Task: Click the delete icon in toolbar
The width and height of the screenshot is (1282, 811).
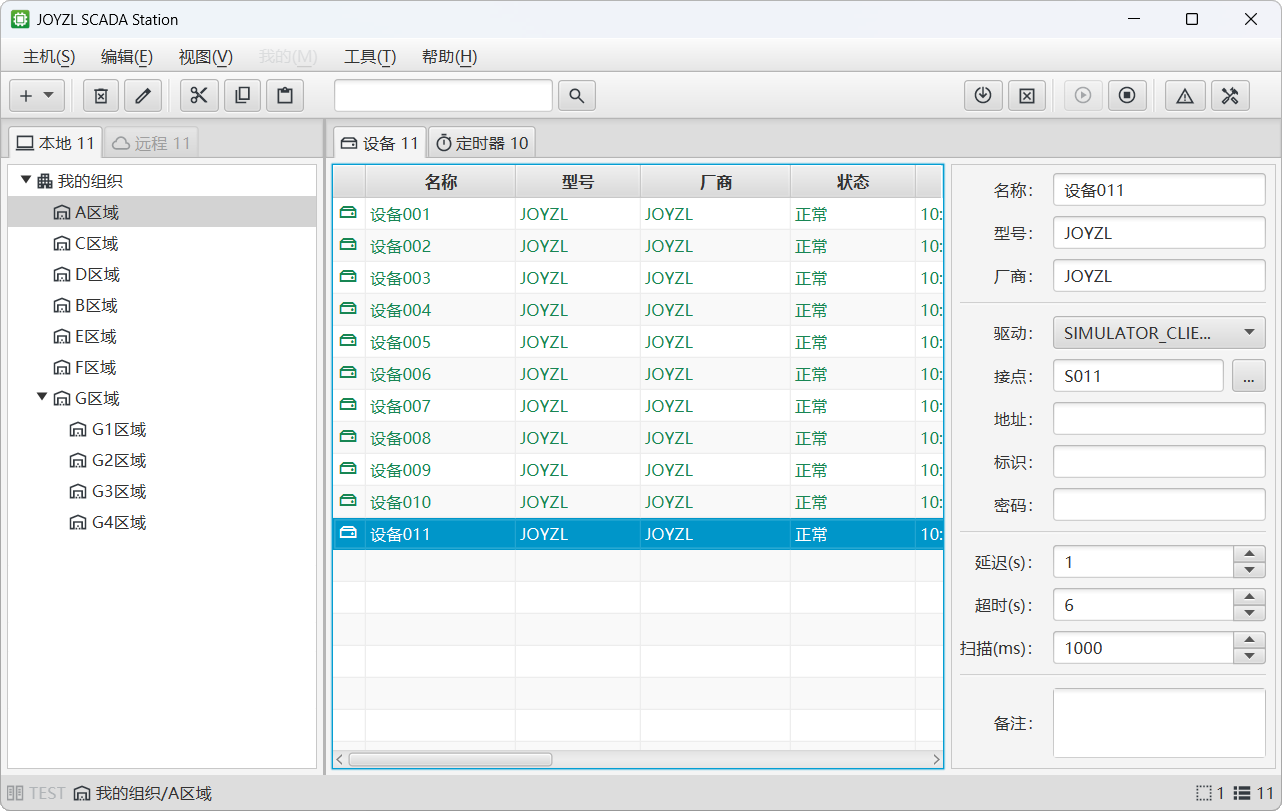Action: (101, 96)
